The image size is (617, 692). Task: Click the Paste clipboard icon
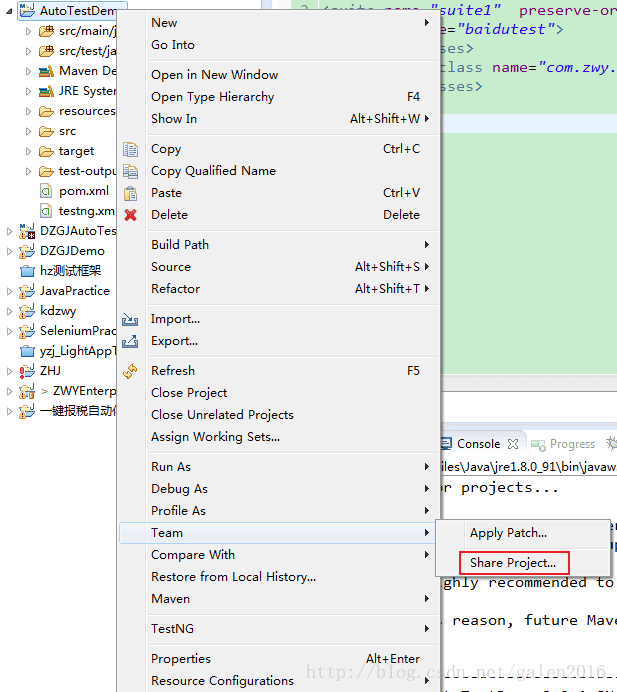pos(131,193)
